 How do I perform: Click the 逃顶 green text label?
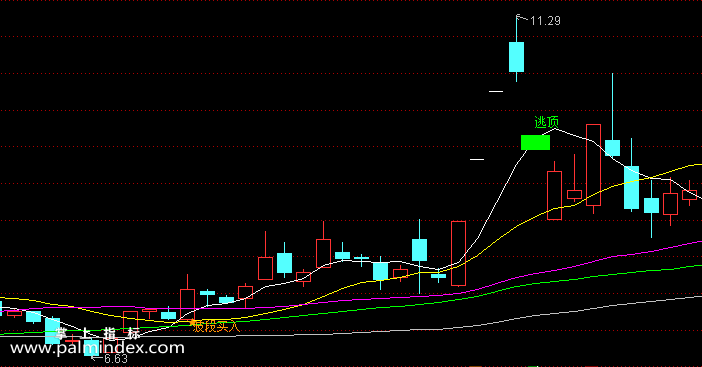click(x=547, y=122)
